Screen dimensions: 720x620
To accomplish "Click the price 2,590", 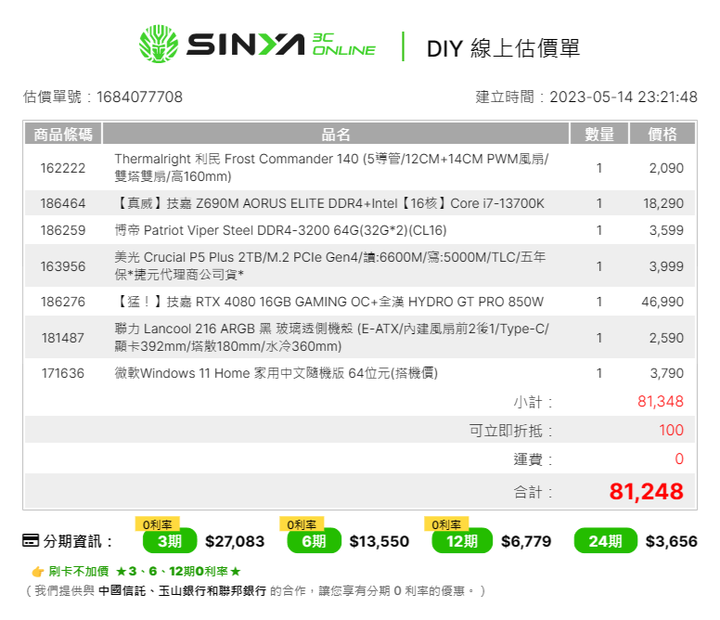I will 666,338.
